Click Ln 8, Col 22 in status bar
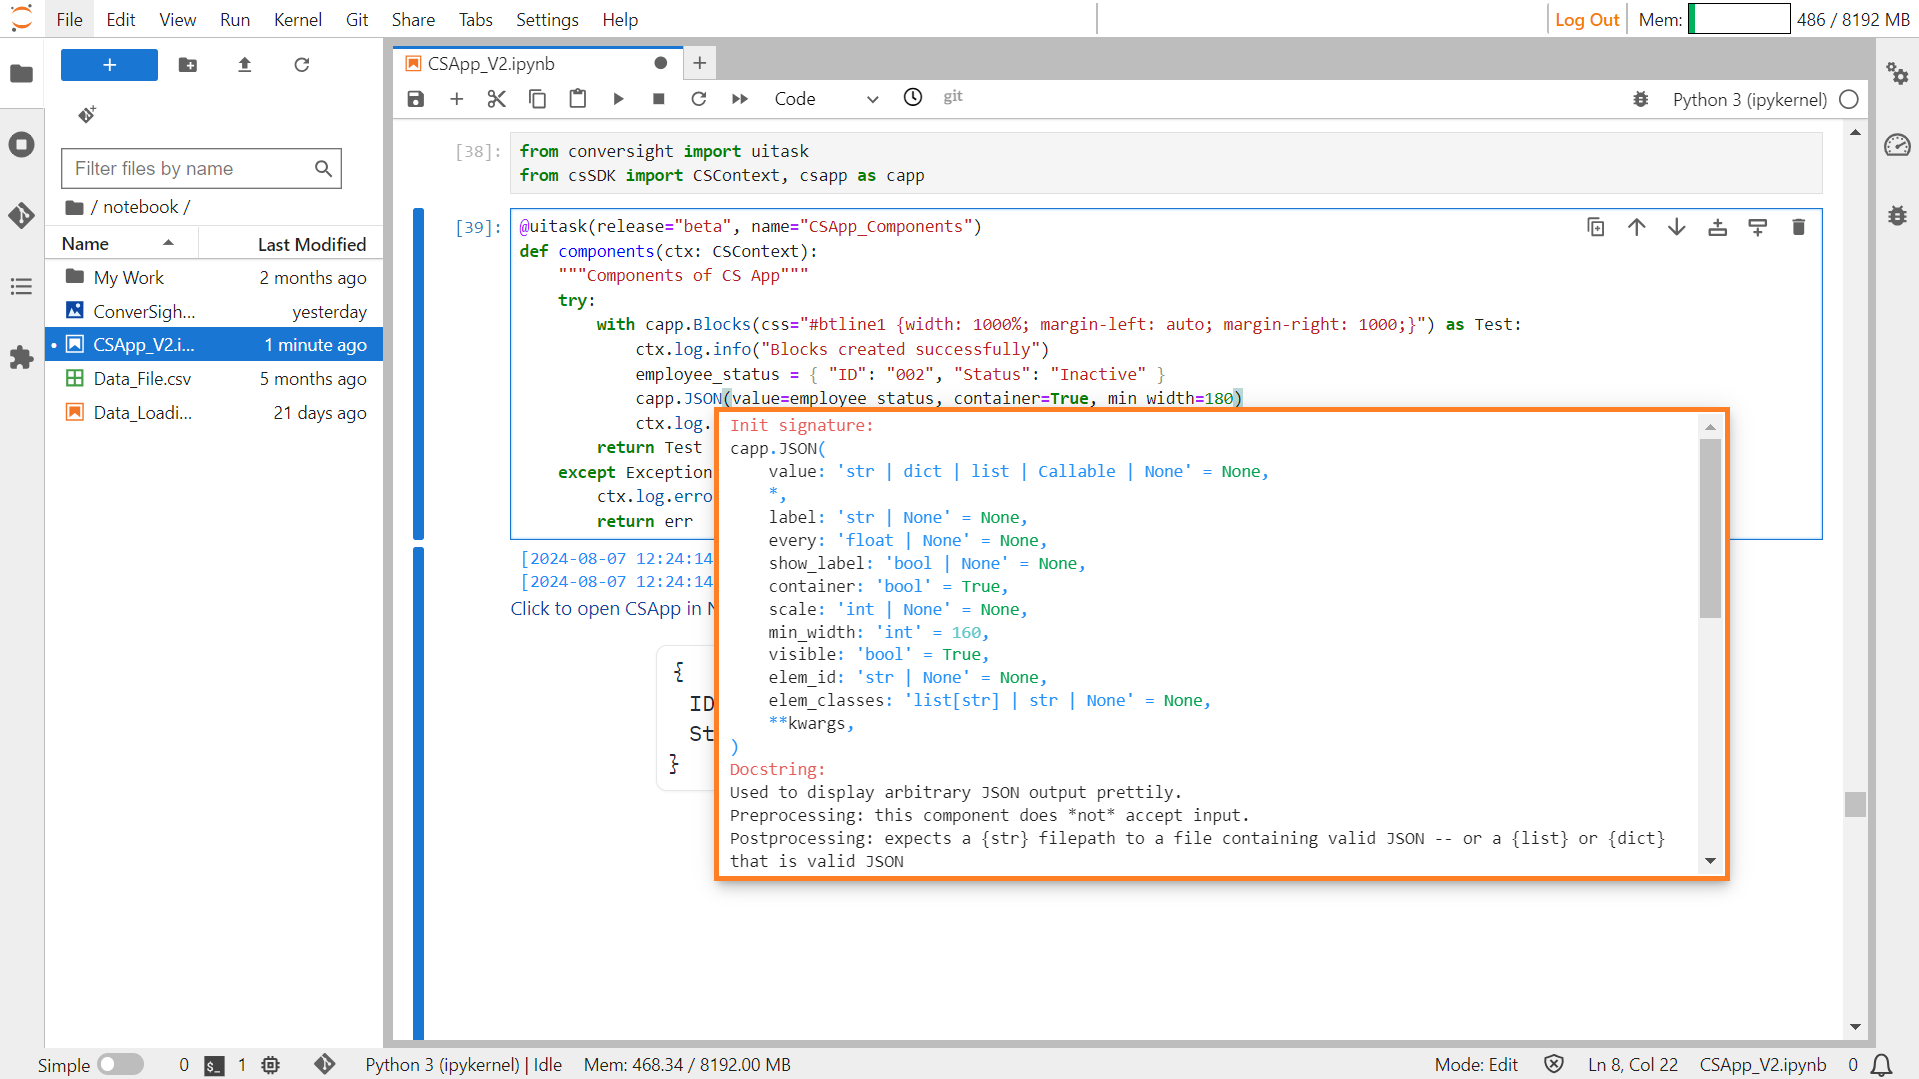This screenshot has height=1079, width=1919. pyautogui.click(x=1633, y=1065)
